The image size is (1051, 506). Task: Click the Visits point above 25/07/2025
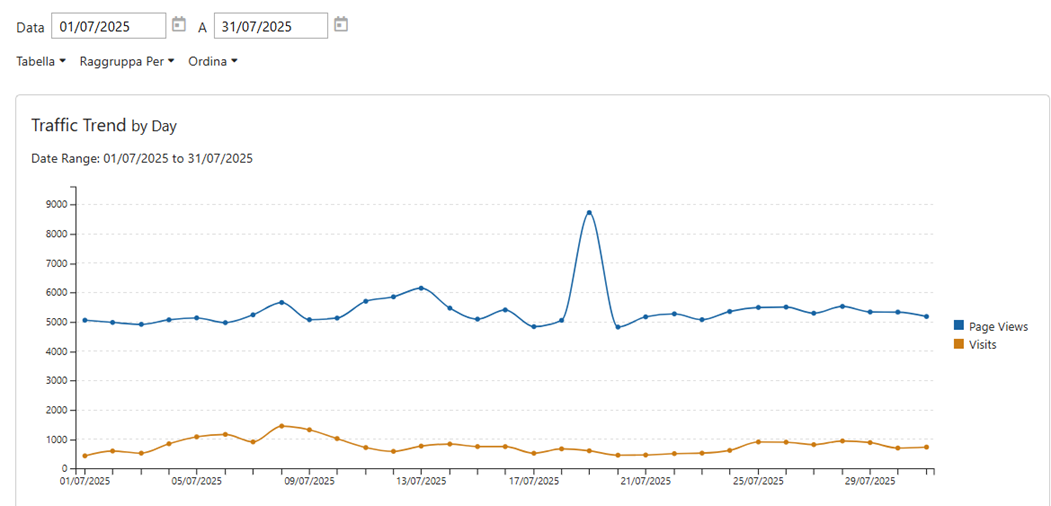758,442
